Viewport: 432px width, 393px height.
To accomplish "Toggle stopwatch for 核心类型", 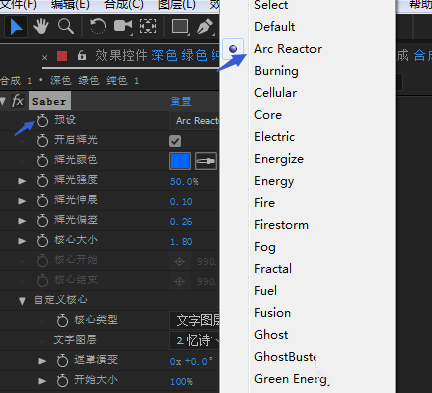I will coord(62,321).
